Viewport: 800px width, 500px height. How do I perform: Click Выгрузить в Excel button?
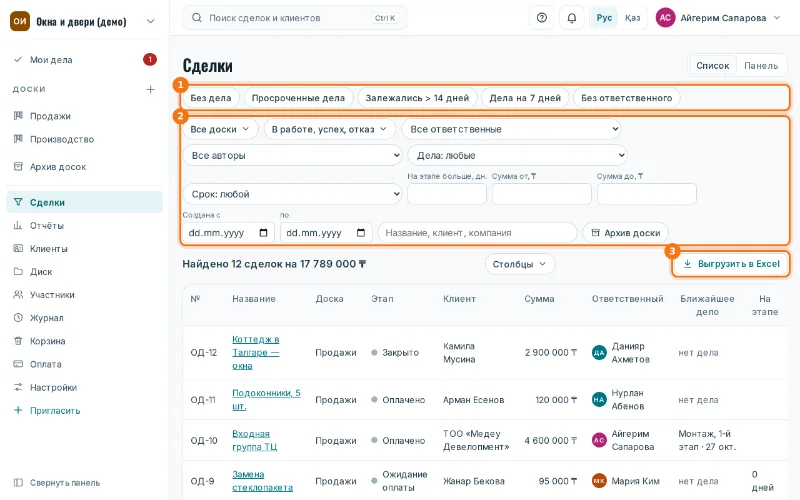(731, 264)
